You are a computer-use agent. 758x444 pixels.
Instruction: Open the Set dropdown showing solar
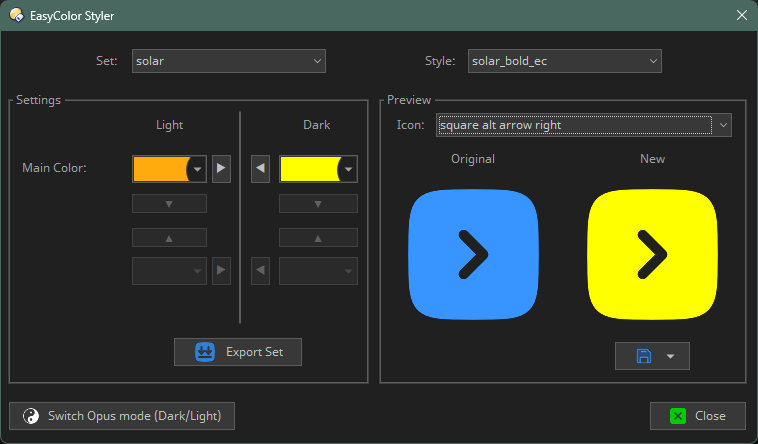[229, 61]
